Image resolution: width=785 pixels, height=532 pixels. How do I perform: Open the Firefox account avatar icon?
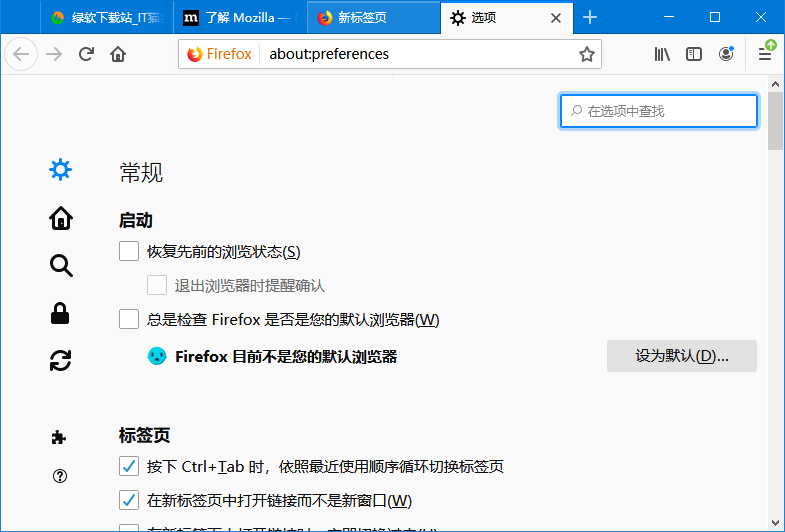click(726, 54)
